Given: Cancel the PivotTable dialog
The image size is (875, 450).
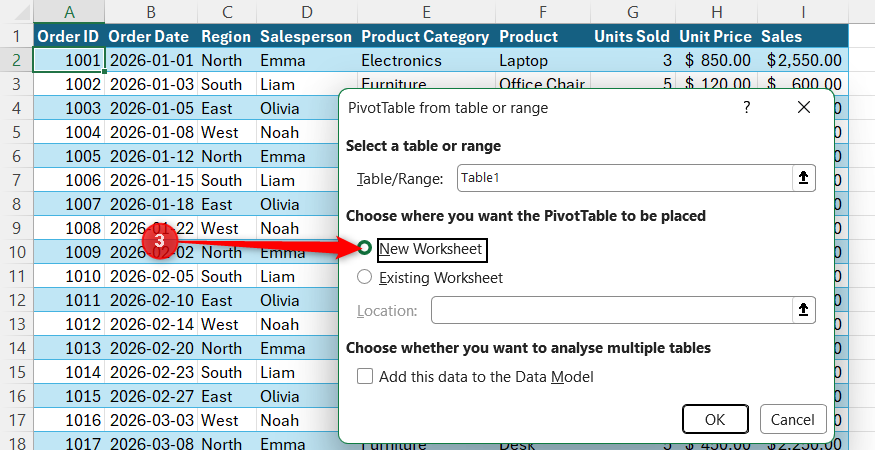Looking at the screenshot, I should coord(793,419).
